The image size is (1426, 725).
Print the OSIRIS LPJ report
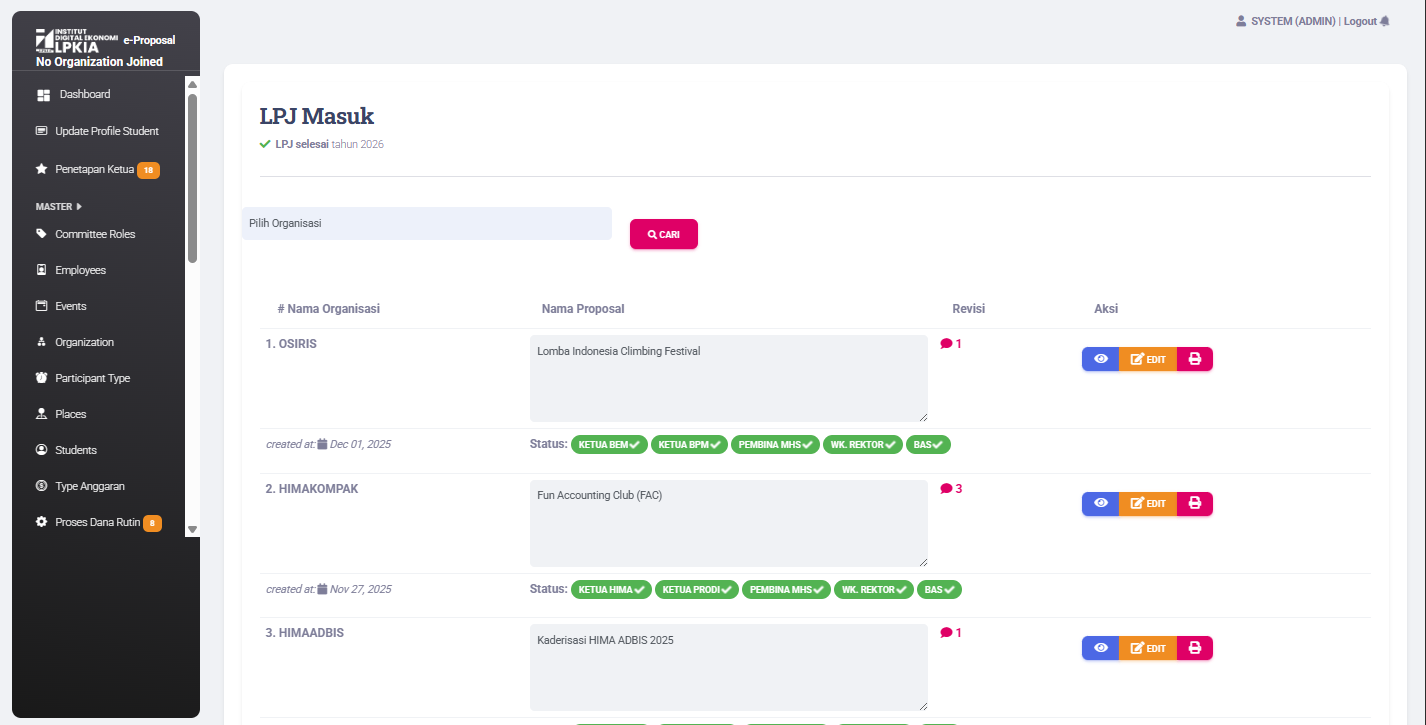1195,359
